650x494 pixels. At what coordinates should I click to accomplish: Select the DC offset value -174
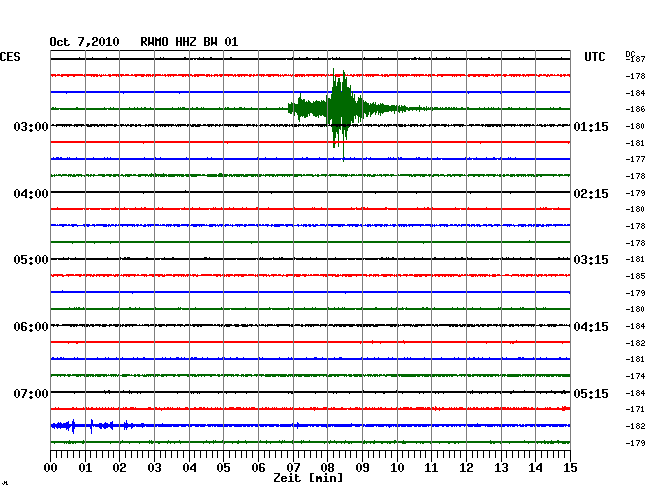635,376
